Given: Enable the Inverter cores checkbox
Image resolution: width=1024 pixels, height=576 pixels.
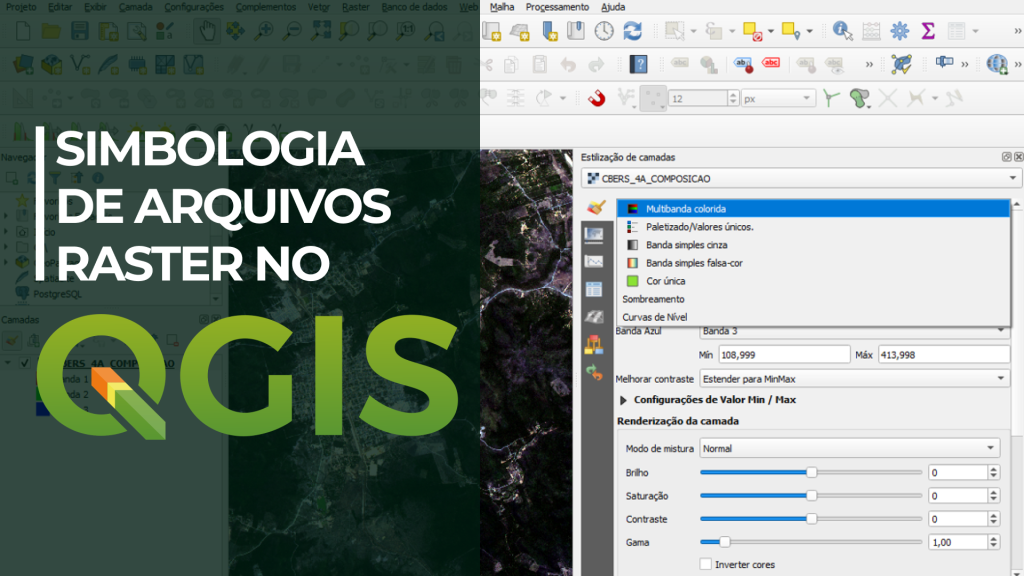Looking at the screenshot, I should (x=706, y=564).
